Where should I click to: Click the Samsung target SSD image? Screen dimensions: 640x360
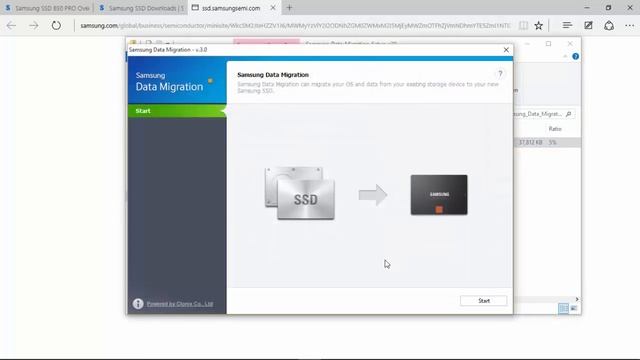[x=439, y=195]
